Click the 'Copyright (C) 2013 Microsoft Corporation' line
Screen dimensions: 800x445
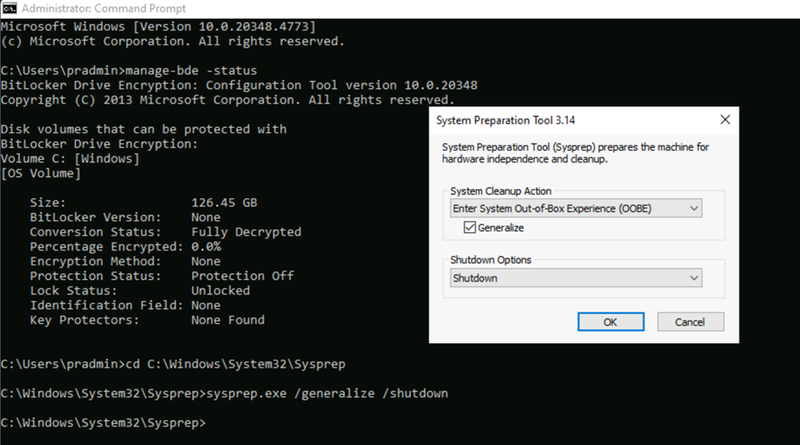[x=228, y=100]
